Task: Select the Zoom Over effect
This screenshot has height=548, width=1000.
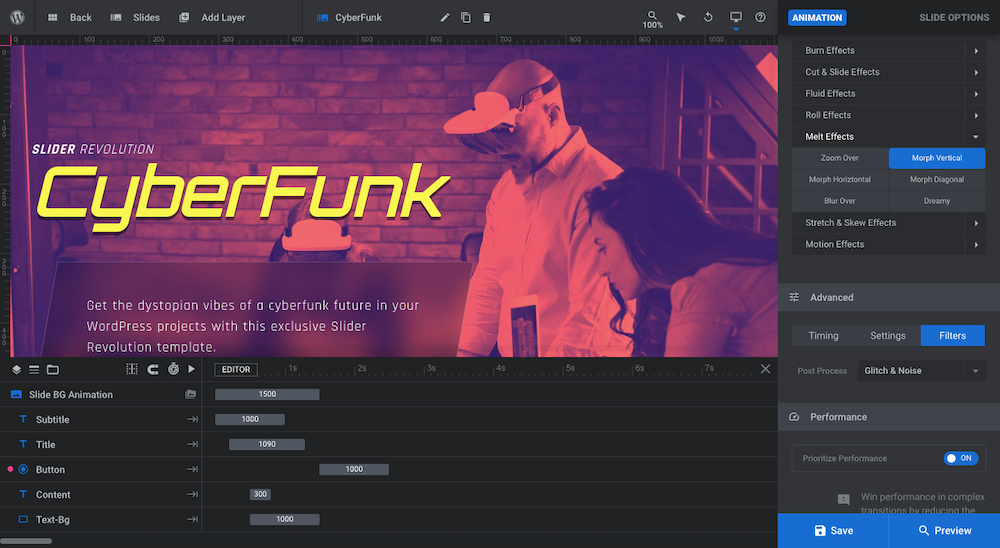Action: tap(840, 158)
